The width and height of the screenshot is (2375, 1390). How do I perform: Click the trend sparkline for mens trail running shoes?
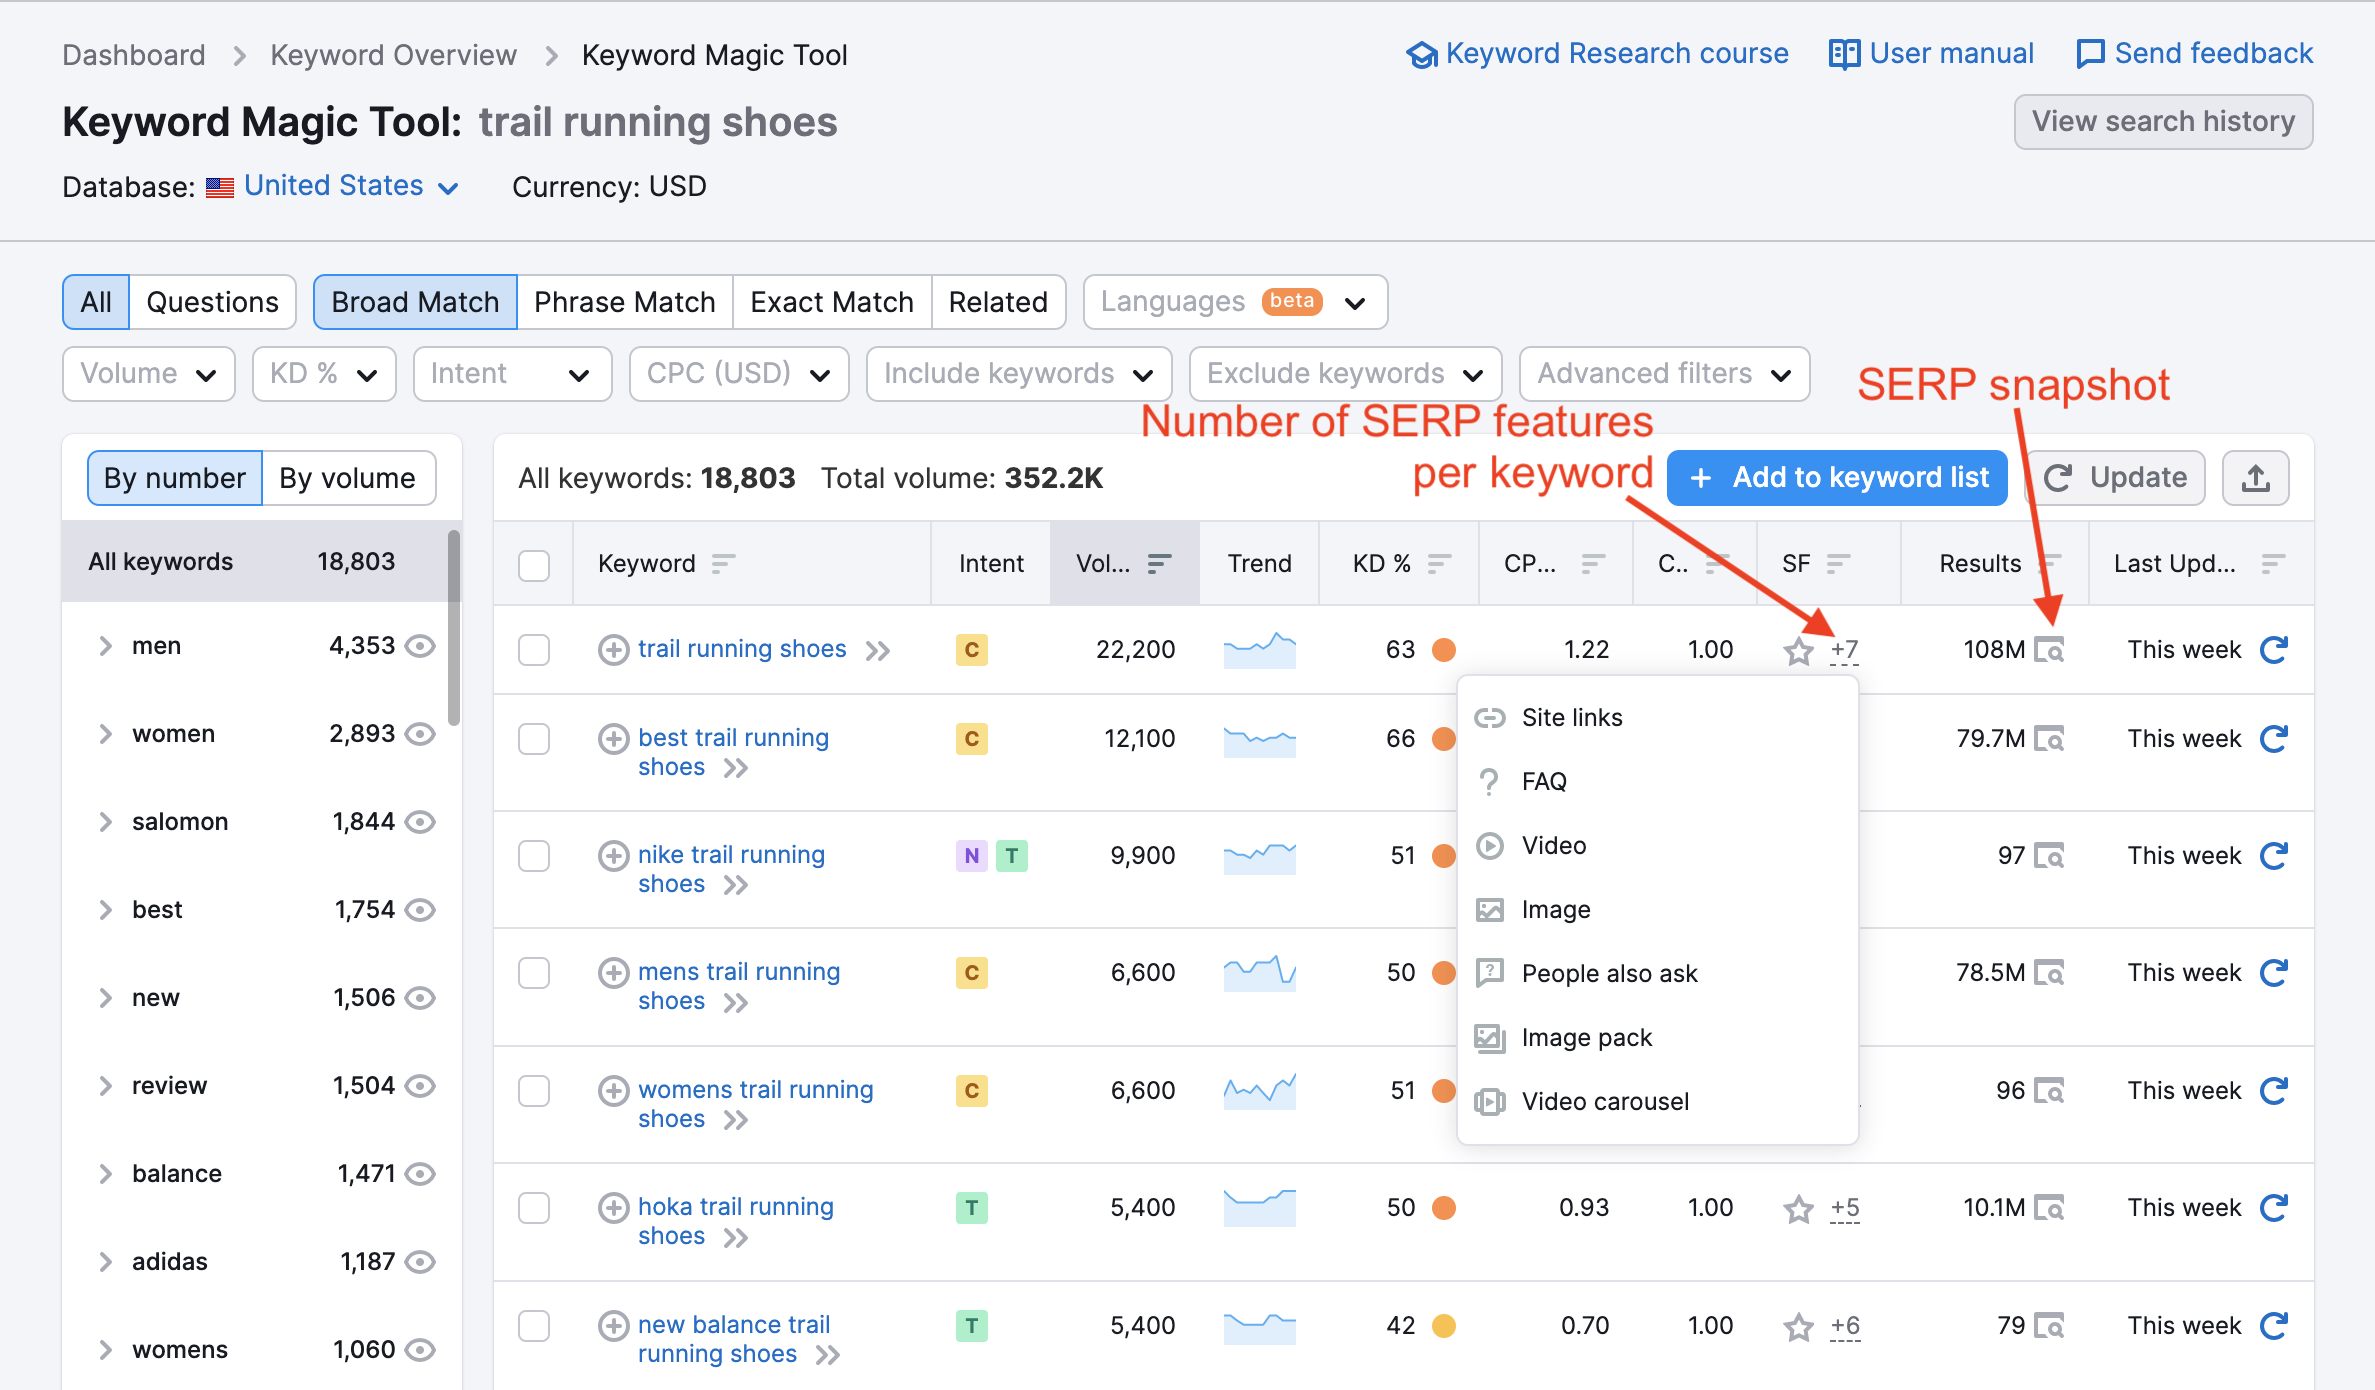pyautogui.click(x=1259, y=972)
